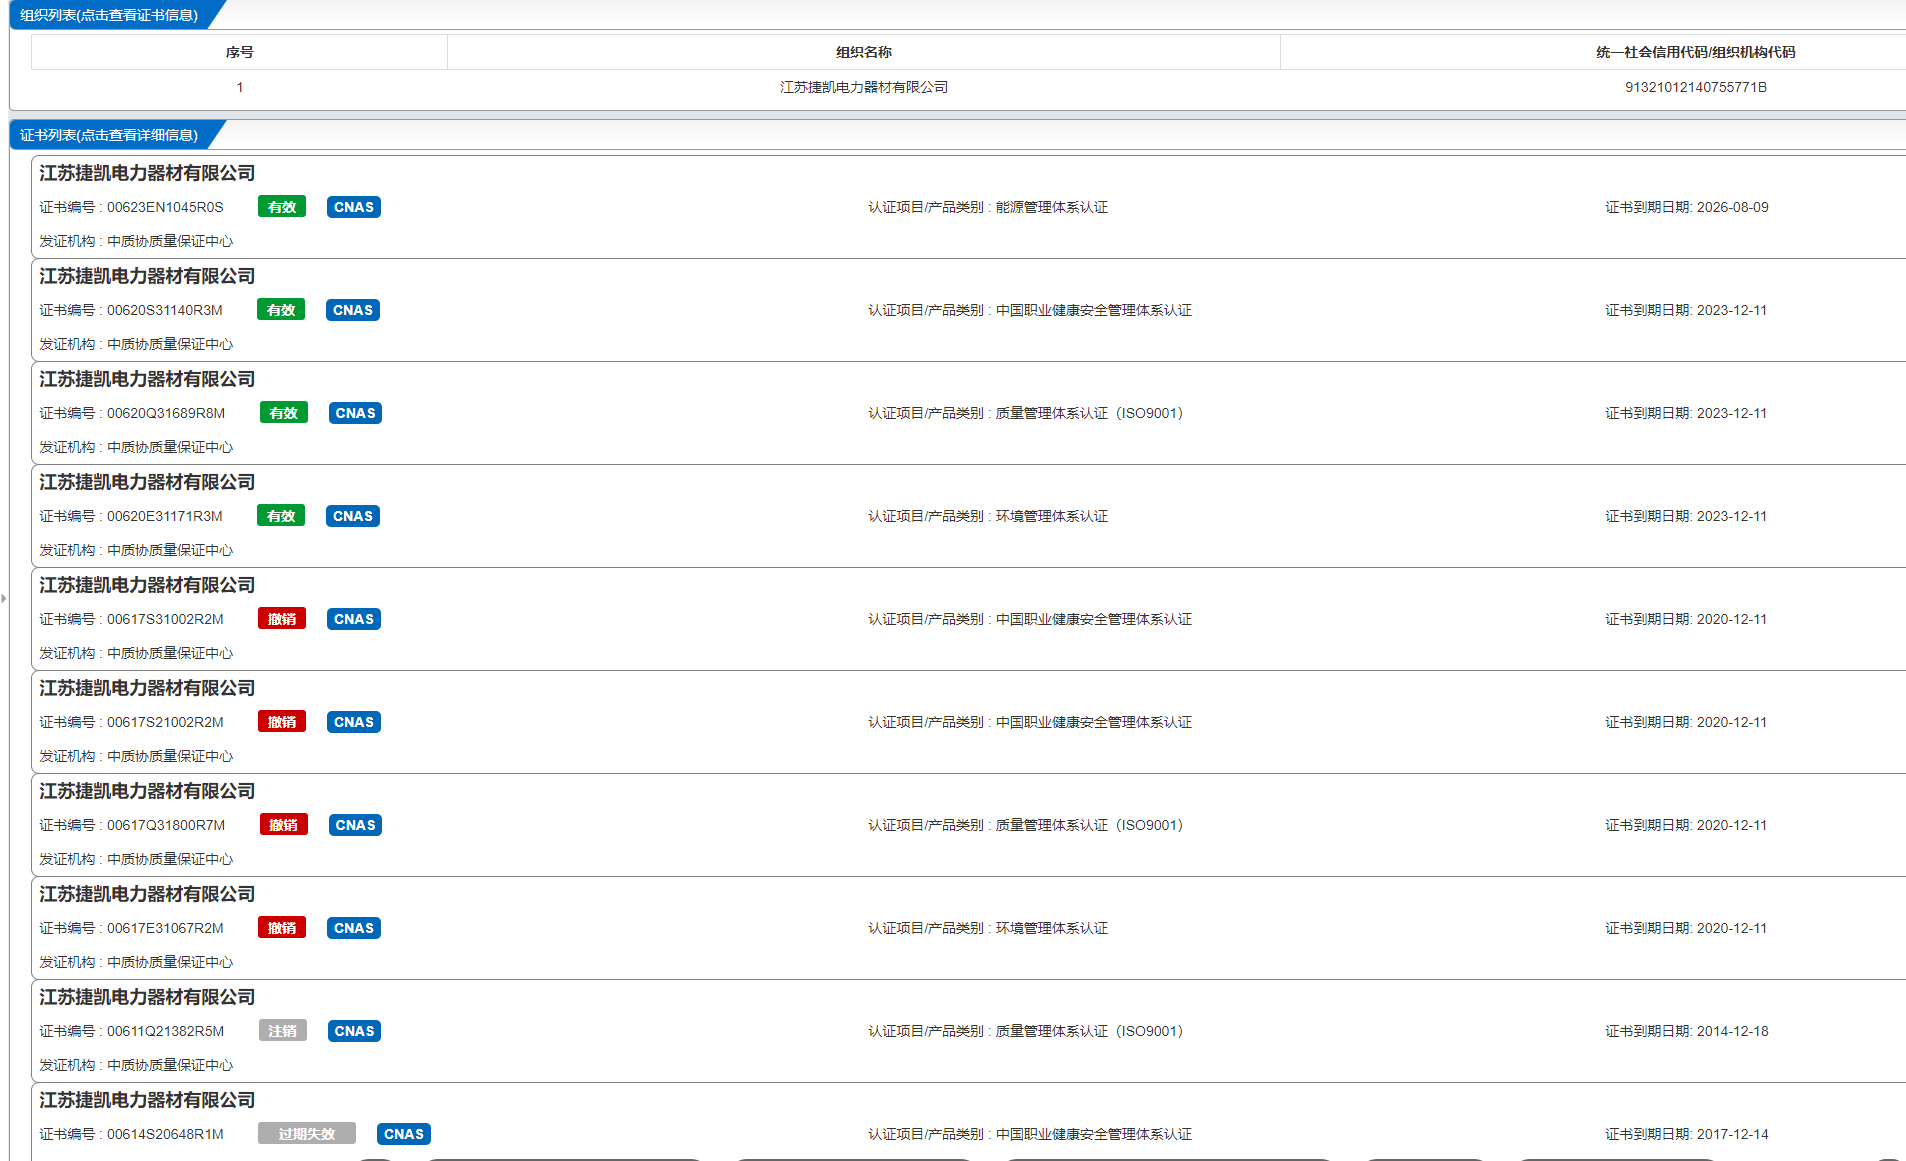Screen dimensions: 1906x1161
Task: Open certificate number 00620Q31689R8M details
Action: click(x=166, y=413)
